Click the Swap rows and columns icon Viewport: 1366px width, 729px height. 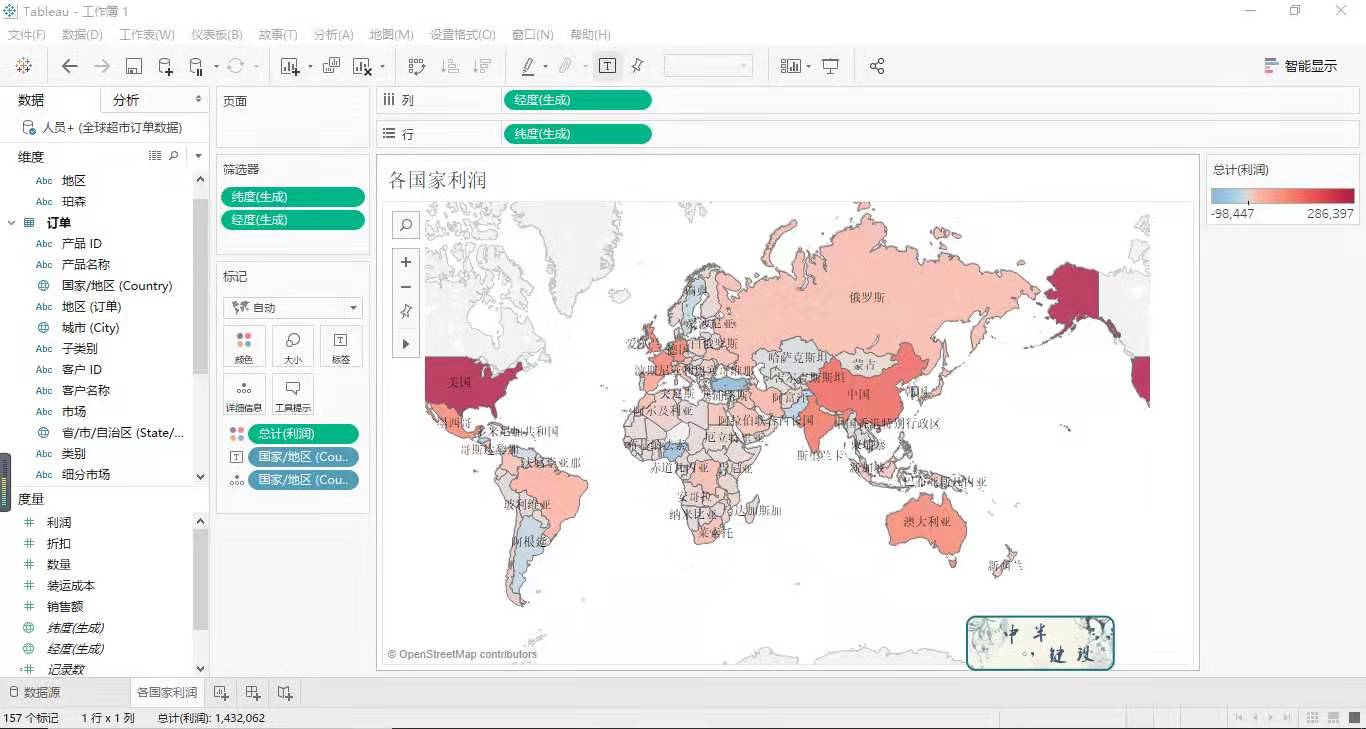pos(417,66)
